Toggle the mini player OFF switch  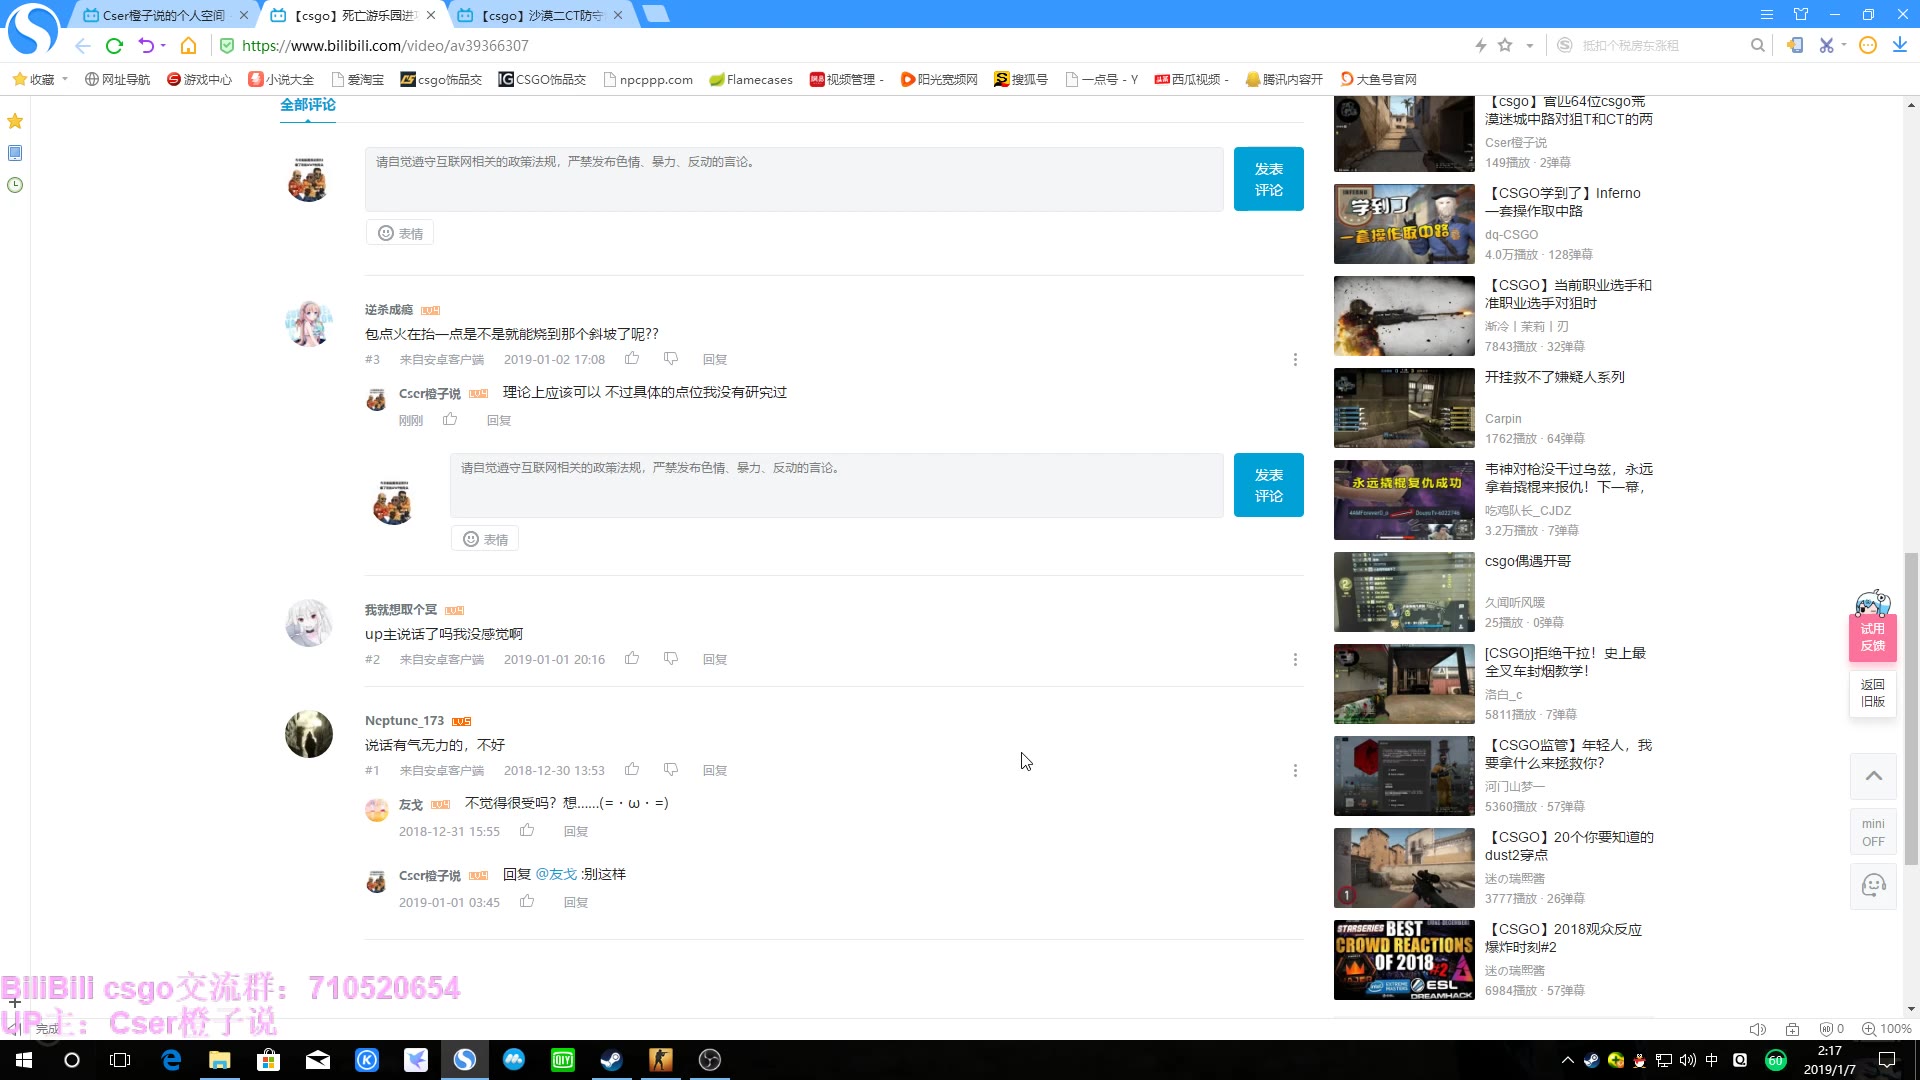(x=1873, y=832)
